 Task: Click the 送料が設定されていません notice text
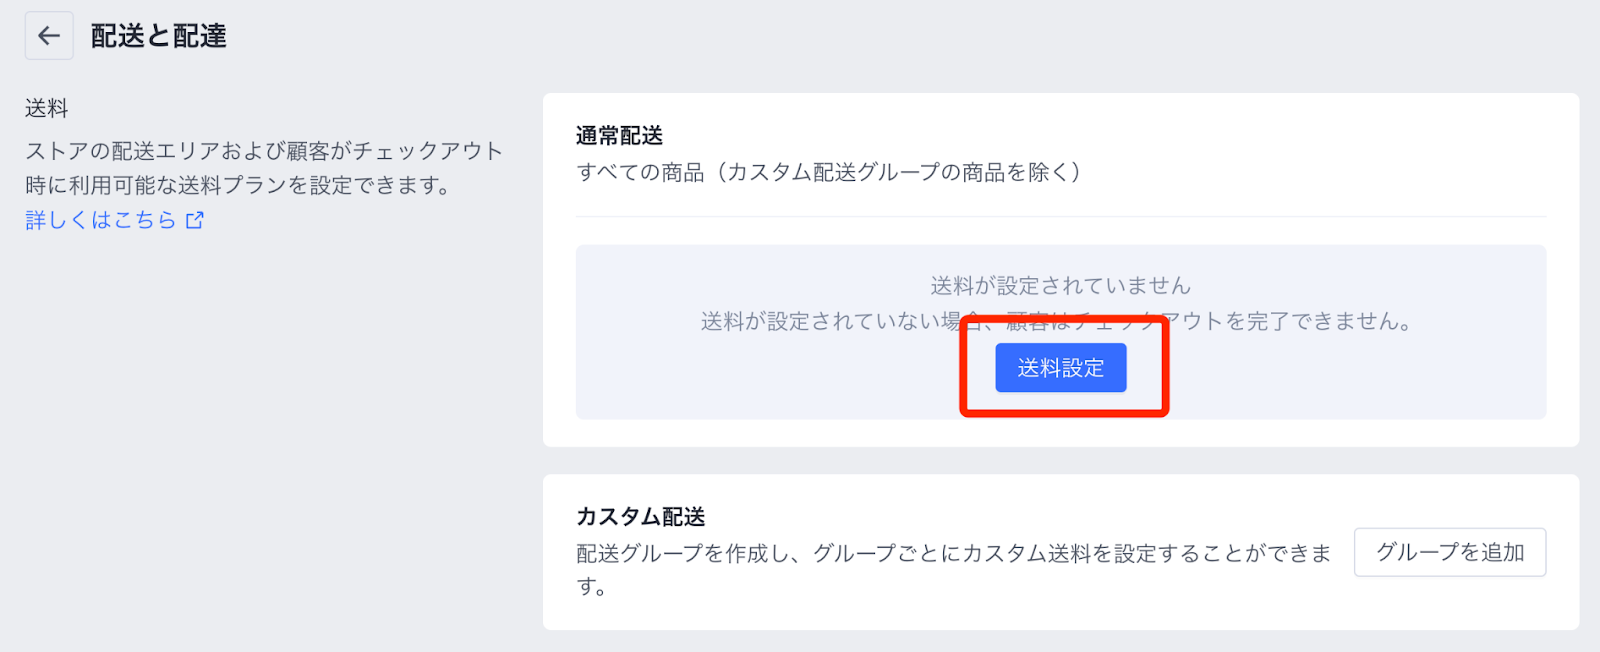click(x=1061, y=286)
